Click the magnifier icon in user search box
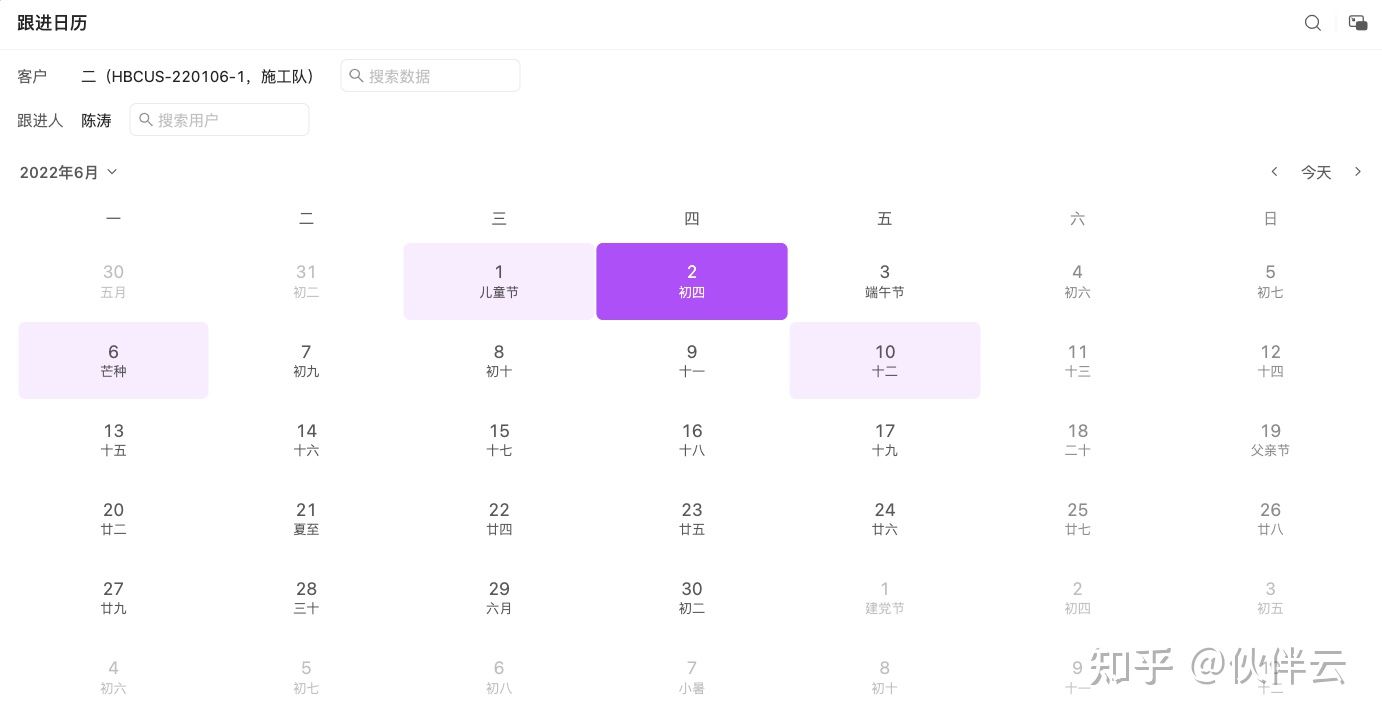 pyautogui.click(x=145, y=120)
